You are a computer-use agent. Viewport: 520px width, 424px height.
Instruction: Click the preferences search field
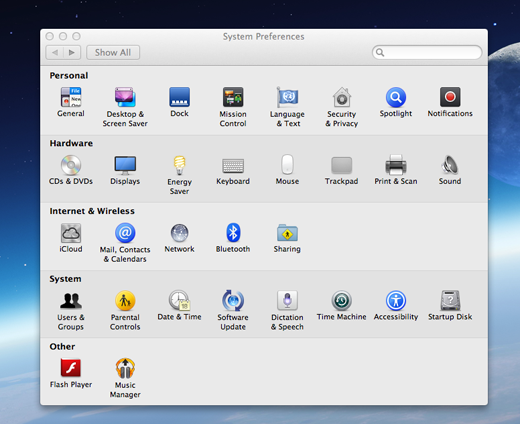[427, 52]
